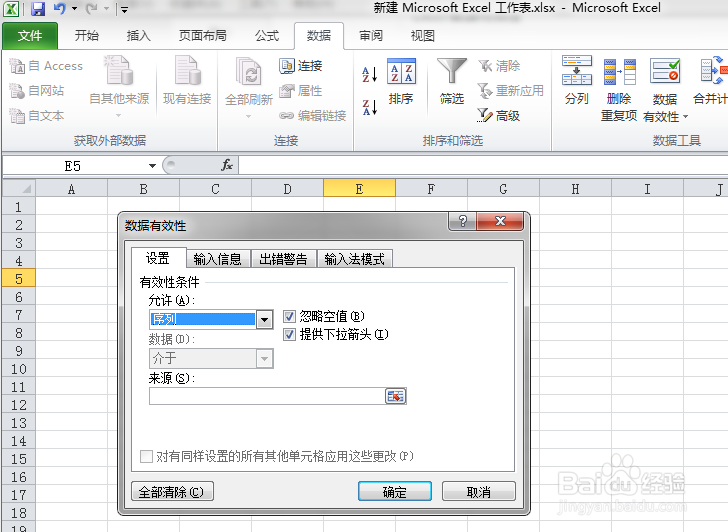Screen dimensions: 728x532
Task: Select column A header
Action: pyautogui.click(x=71, y=189)
